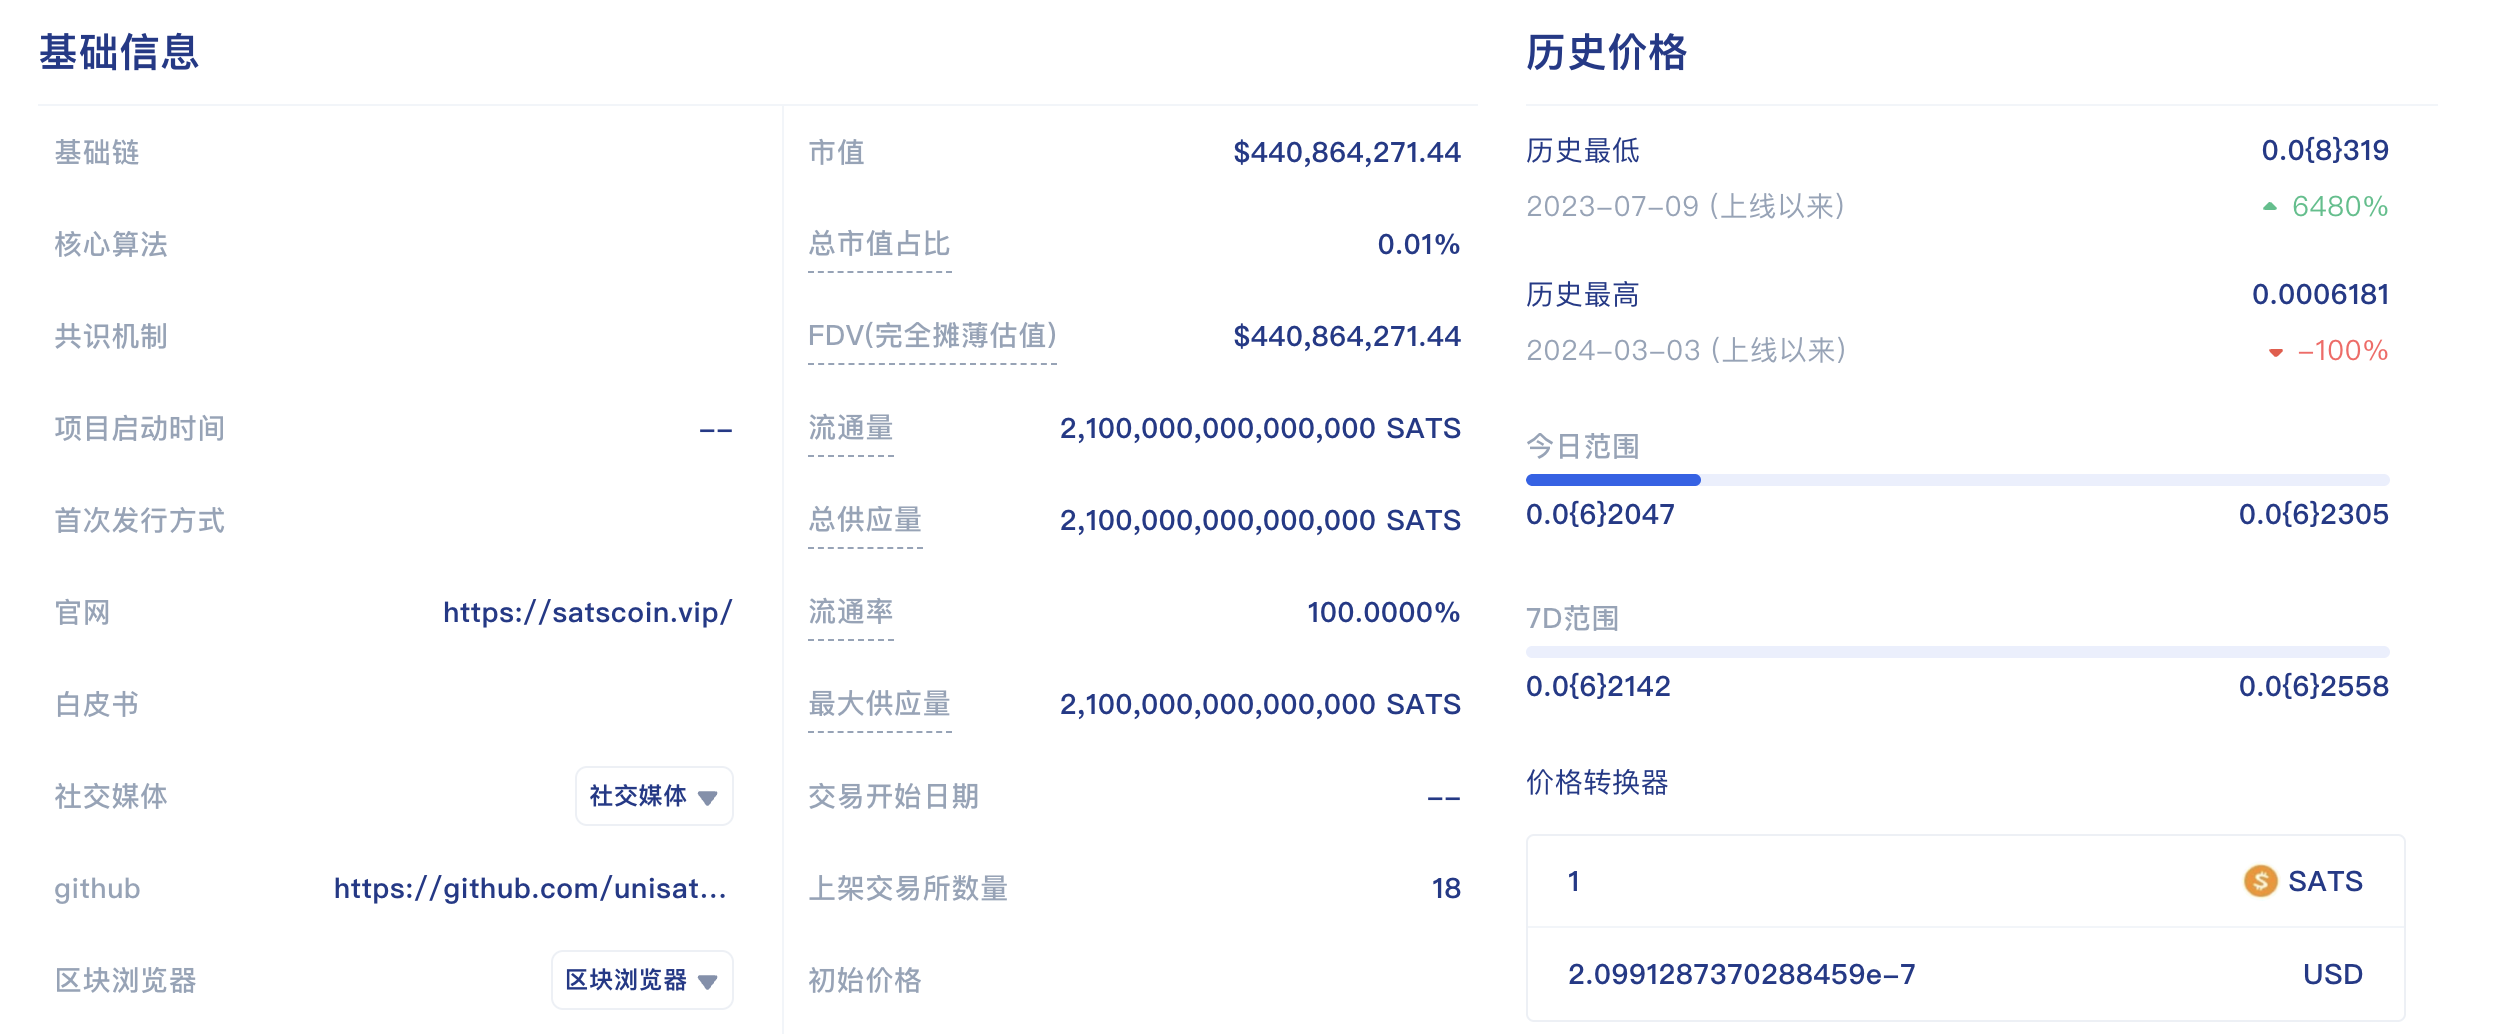Screen dimensions: 2494x1034
Task: Click the 总市值占比 label tooltip
Action: (878, 244)
